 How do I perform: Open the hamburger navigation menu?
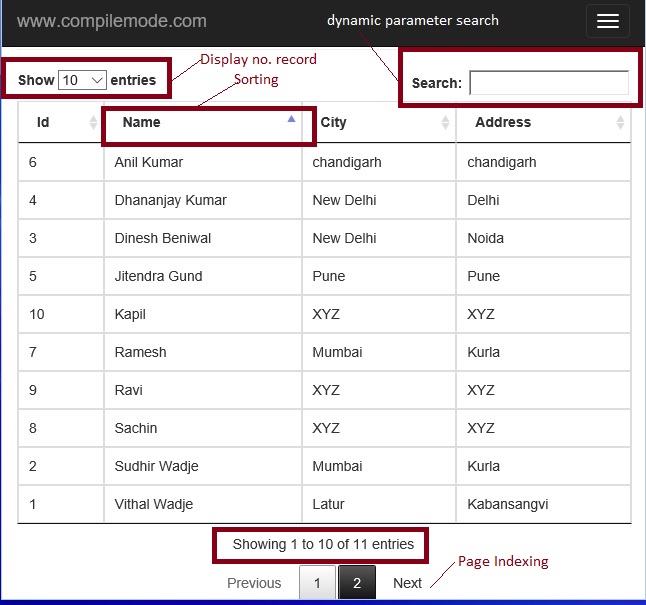point(607,21)
